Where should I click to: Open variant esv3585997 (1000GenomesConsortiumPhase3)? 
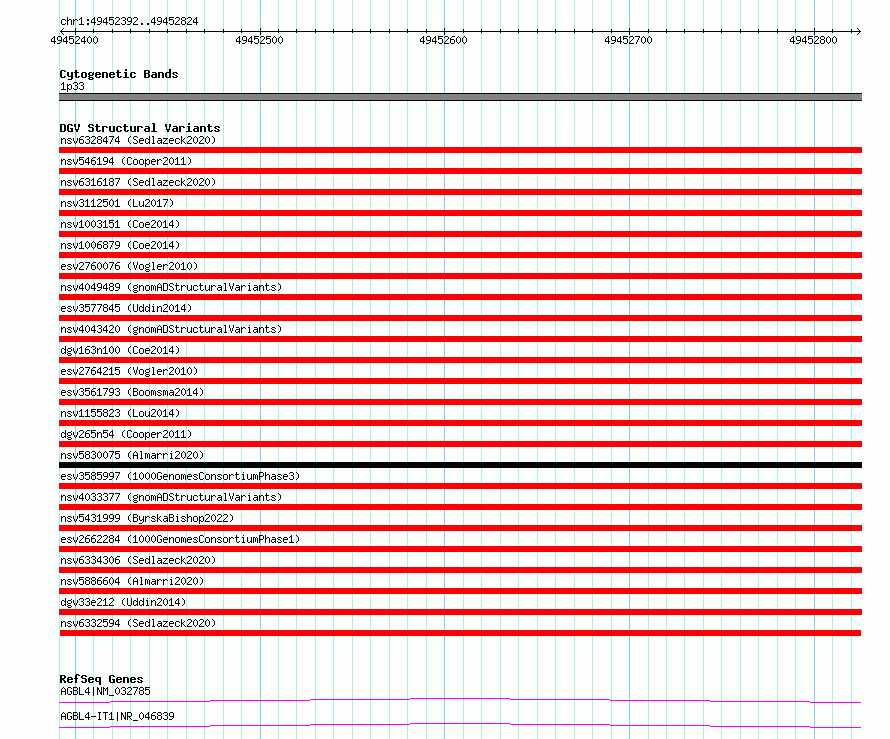point(180,476)
